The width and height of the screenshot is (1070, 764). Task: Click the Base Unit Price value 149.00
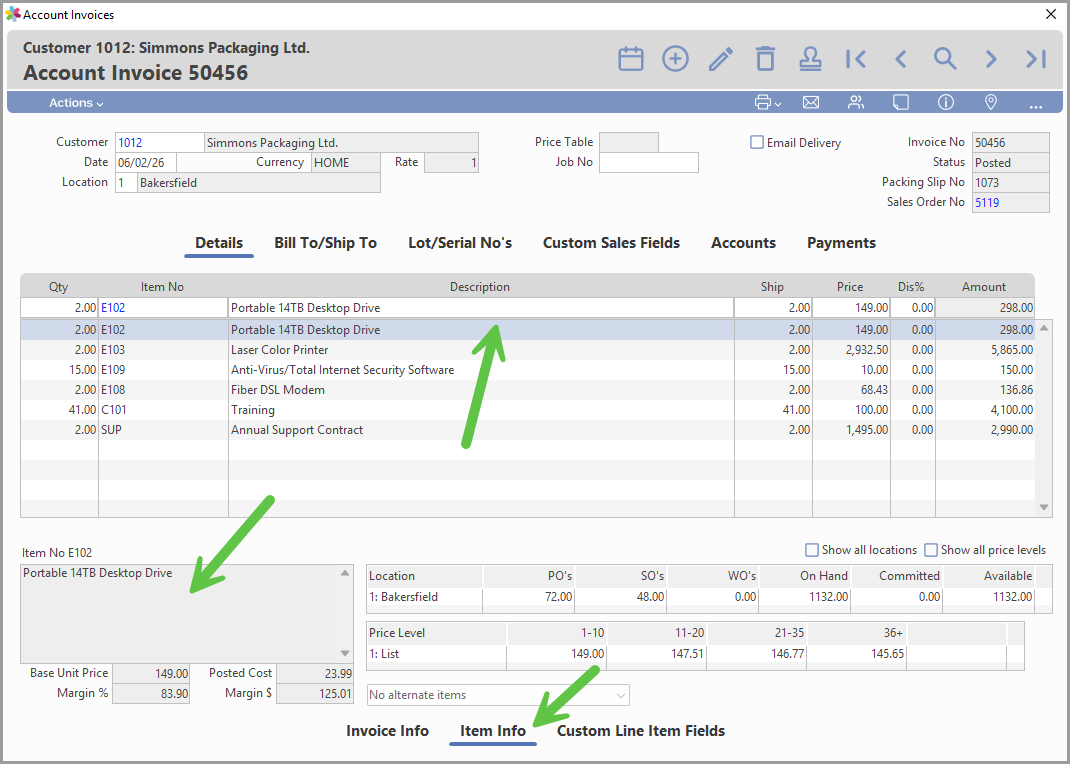pyautogui.click(x=151, y=673)
